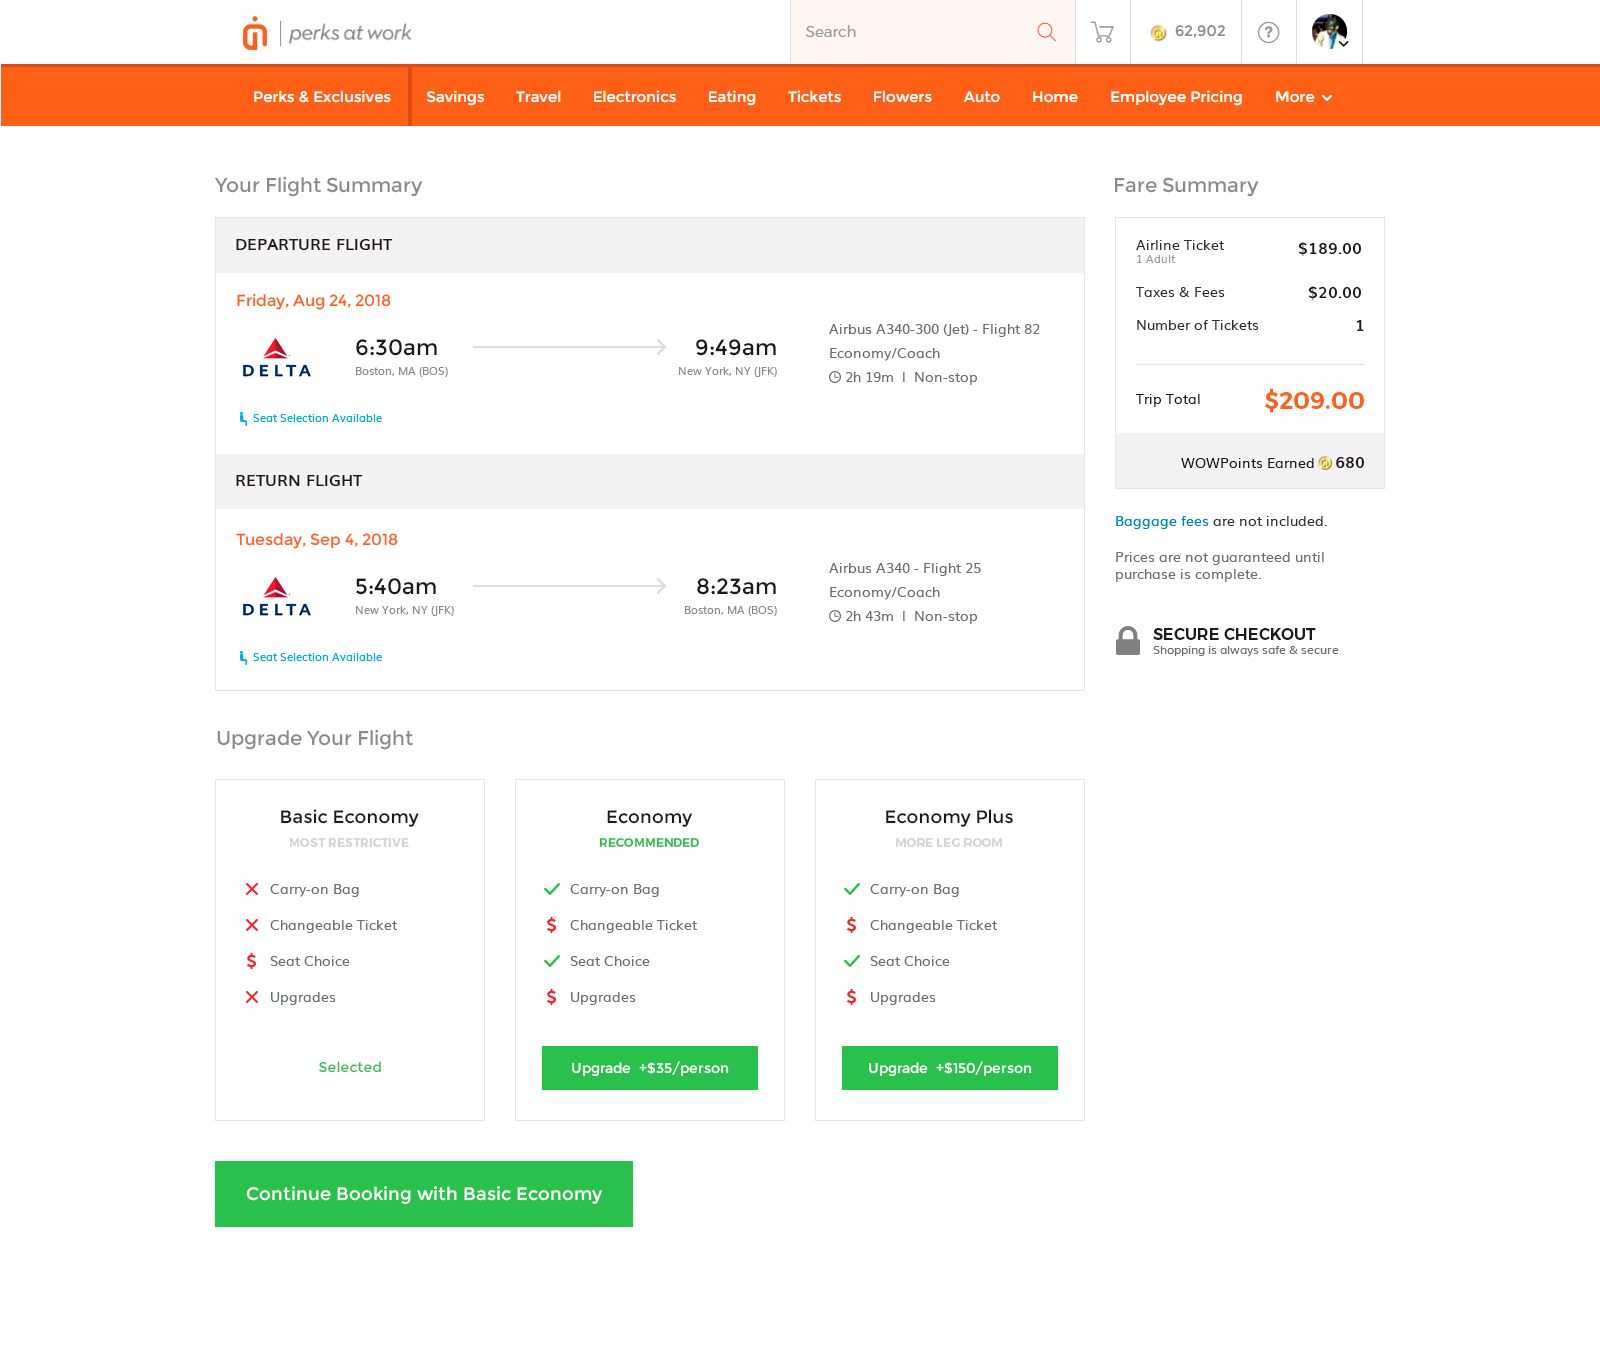Expand the More navigation menu

(x=1303, y=97)
